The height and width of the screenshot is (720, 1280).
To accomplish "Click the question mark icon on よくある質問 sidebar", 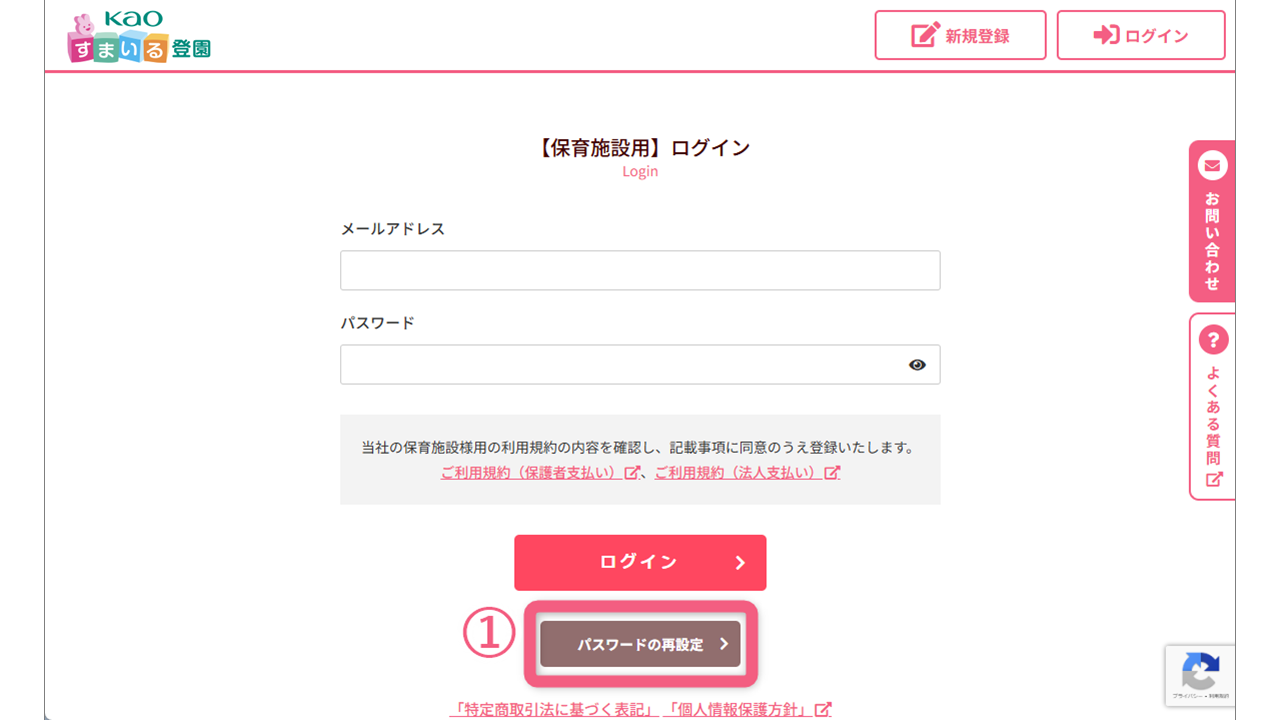I will point(1211,338).
